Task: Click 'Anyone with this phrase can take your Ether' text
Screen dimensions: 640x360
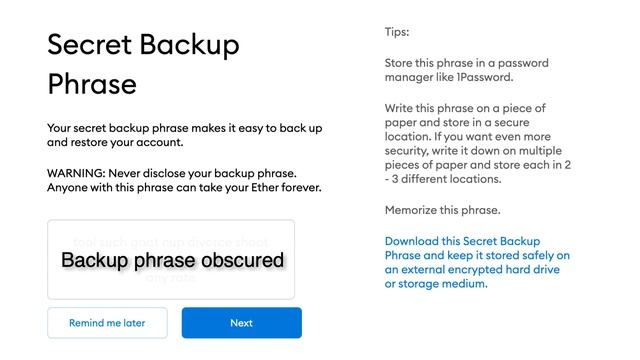Action: (168, 187)
